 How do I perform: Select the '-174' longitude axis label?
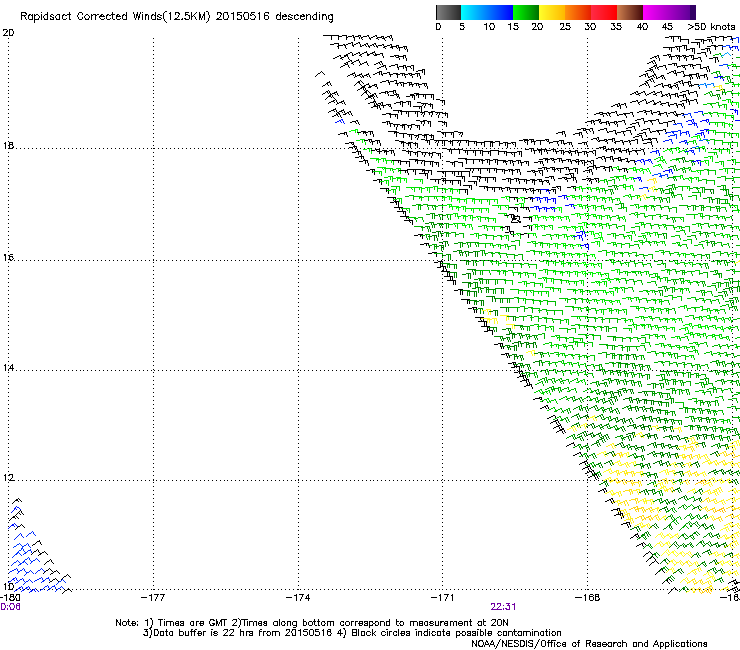pyautogui.click(x=298, y=598)
